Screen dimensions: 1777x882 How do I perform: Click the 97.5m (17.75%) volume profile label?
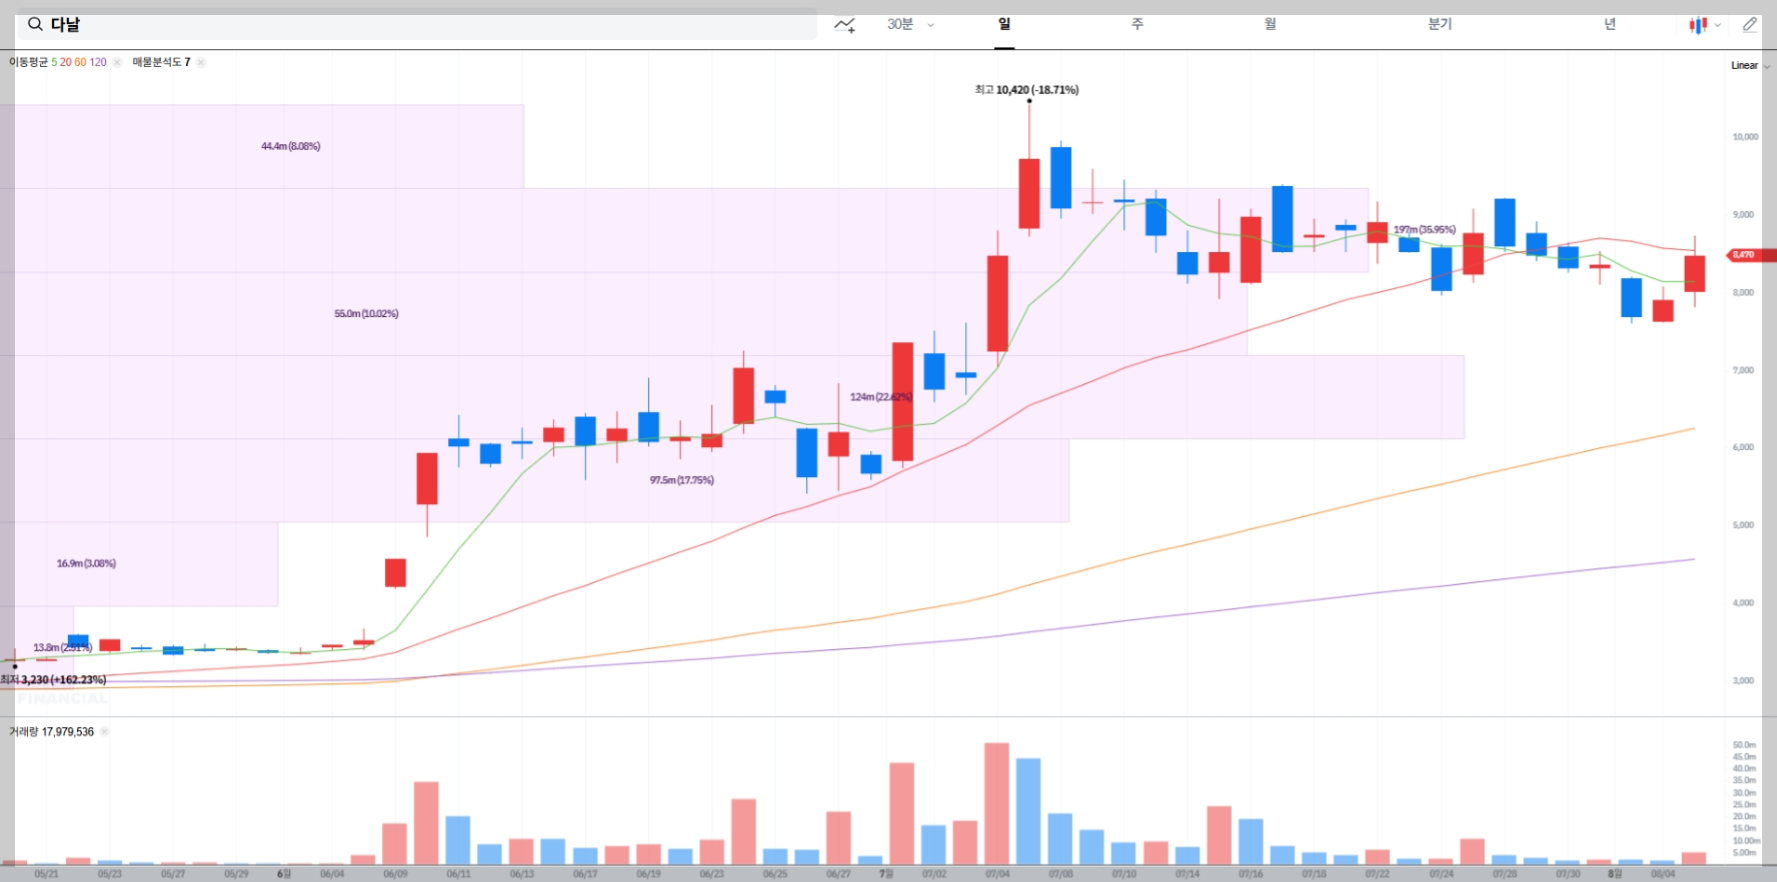tap(682, 480)
